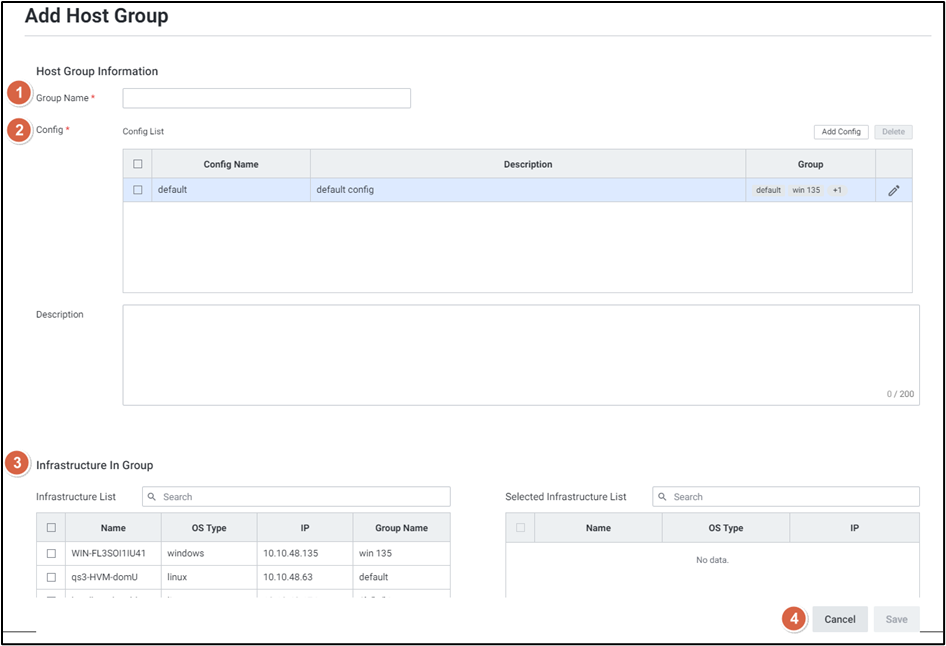This screenshot has height=646, width=946.
Task: Check the WIN-FL3SOI1IU41 host checkbox
Action: (x=51, y=553)
